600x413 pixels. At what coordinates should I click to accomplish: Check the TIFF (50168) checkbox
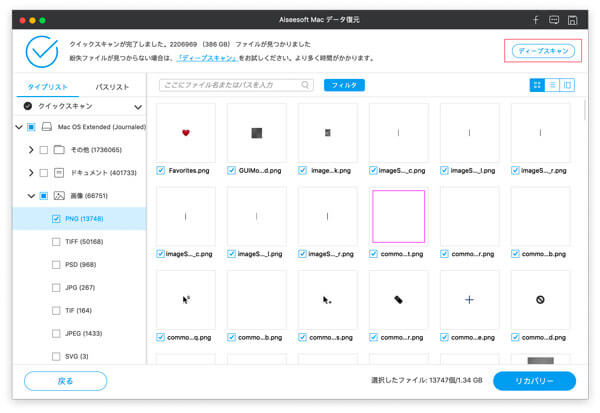coord(56,241)
